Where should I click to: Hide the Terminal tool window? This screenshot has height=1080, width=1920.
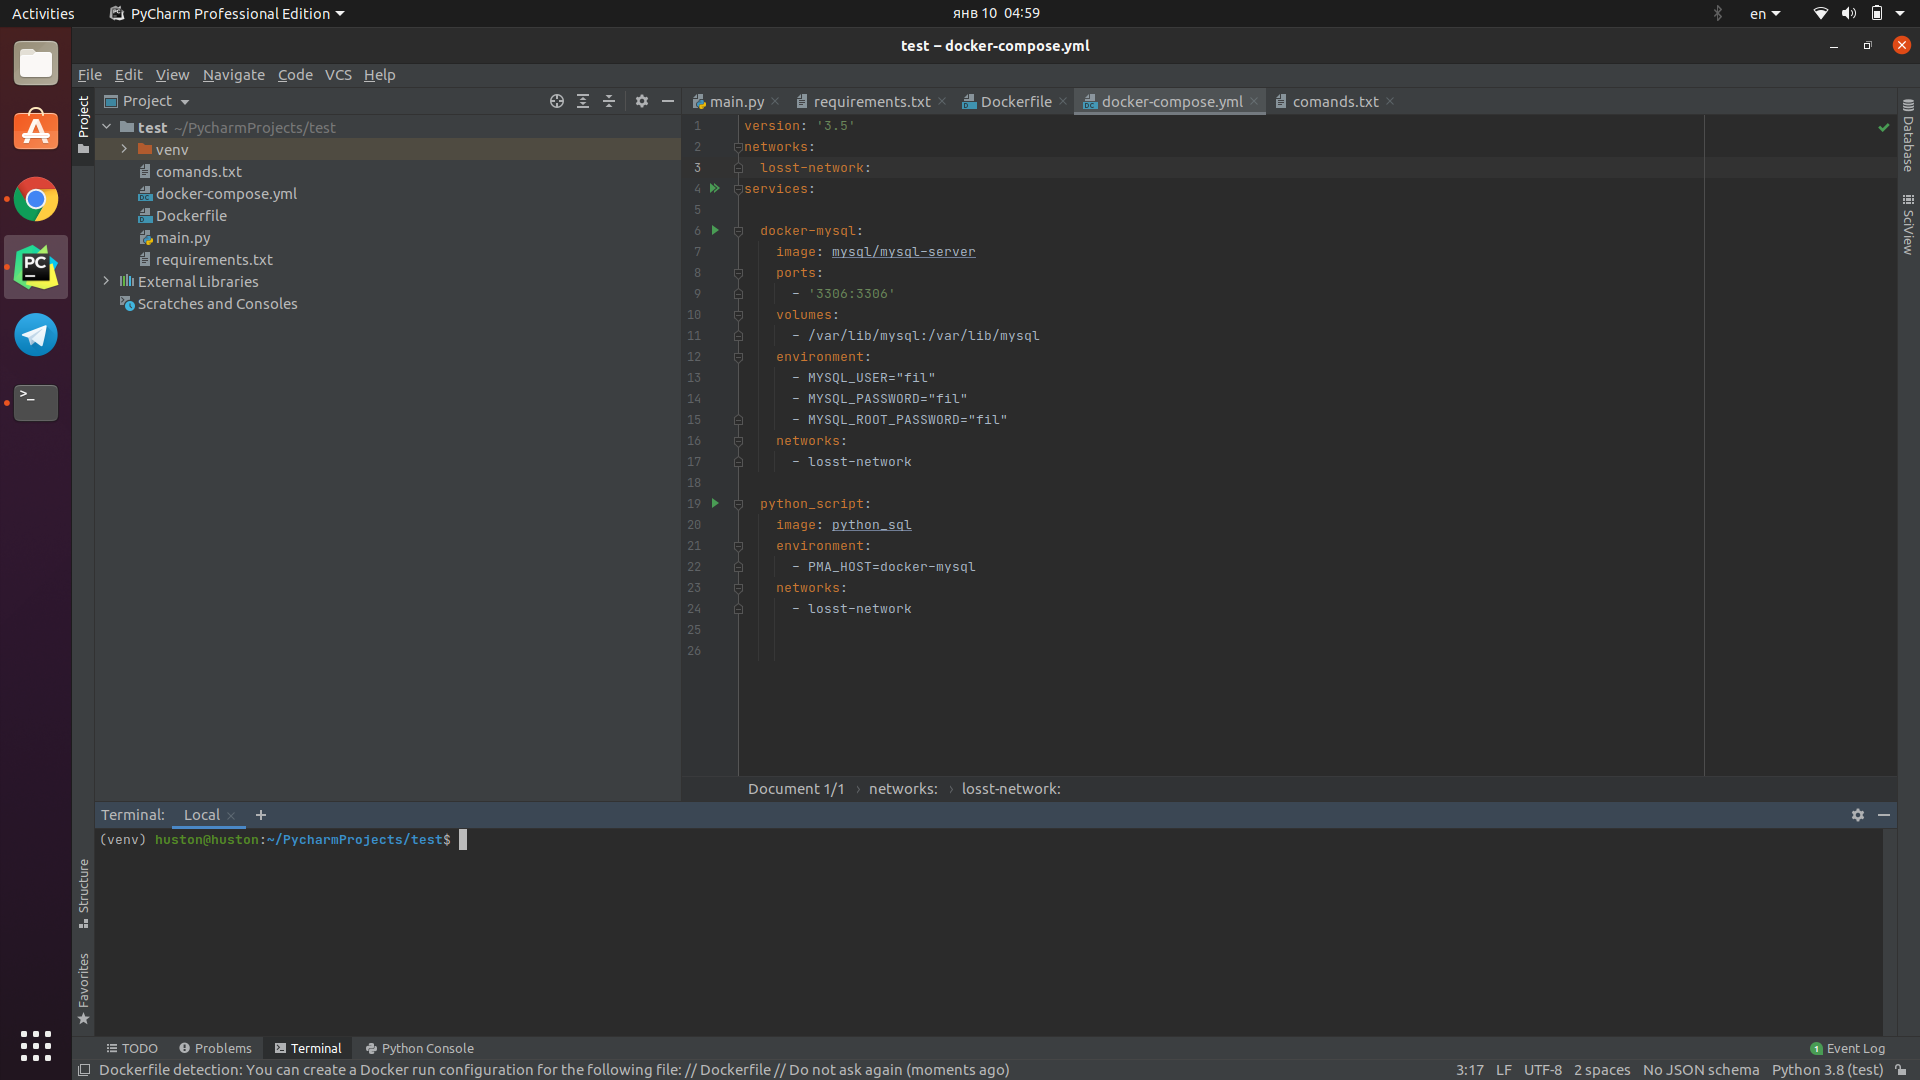[1884, 815]
